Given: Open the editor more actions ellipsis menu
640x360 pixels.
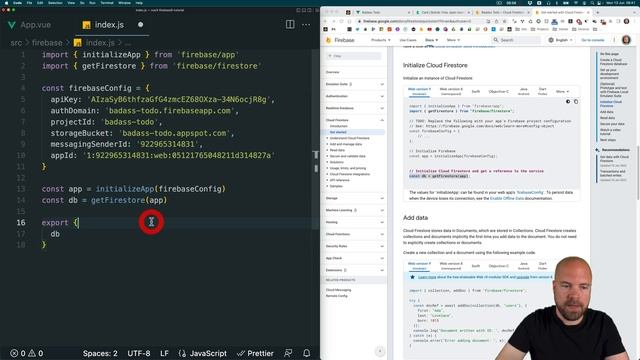Looking at the screenshot, I should (306, 24).
